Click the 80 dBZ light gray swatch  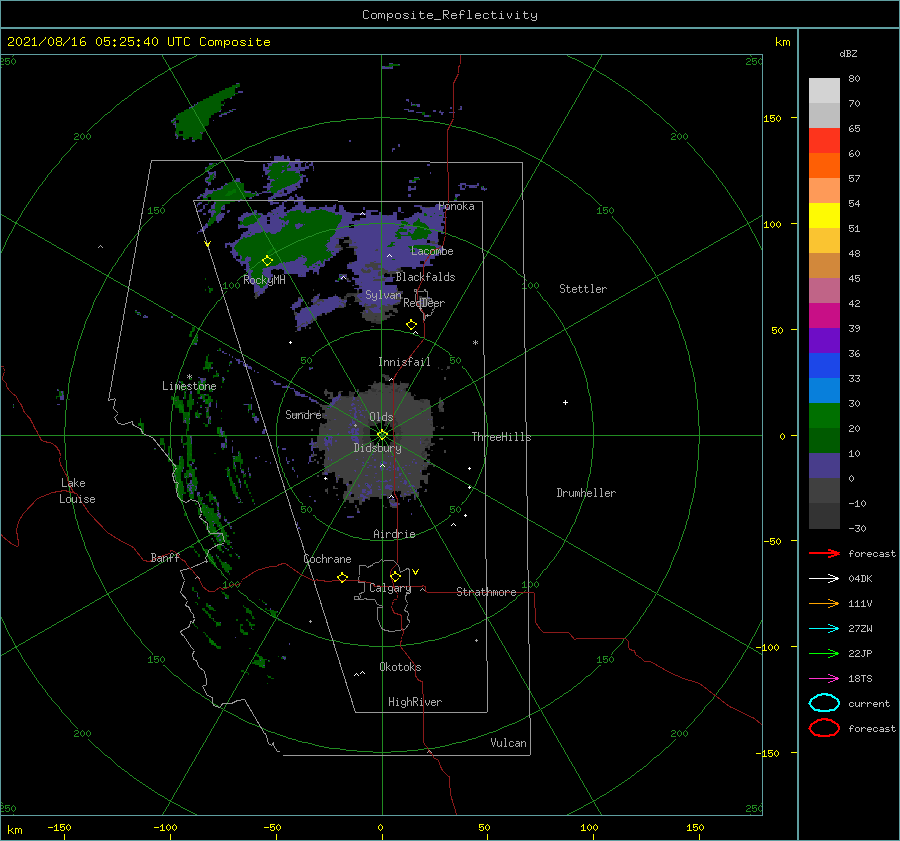click(x=824, y=91)
